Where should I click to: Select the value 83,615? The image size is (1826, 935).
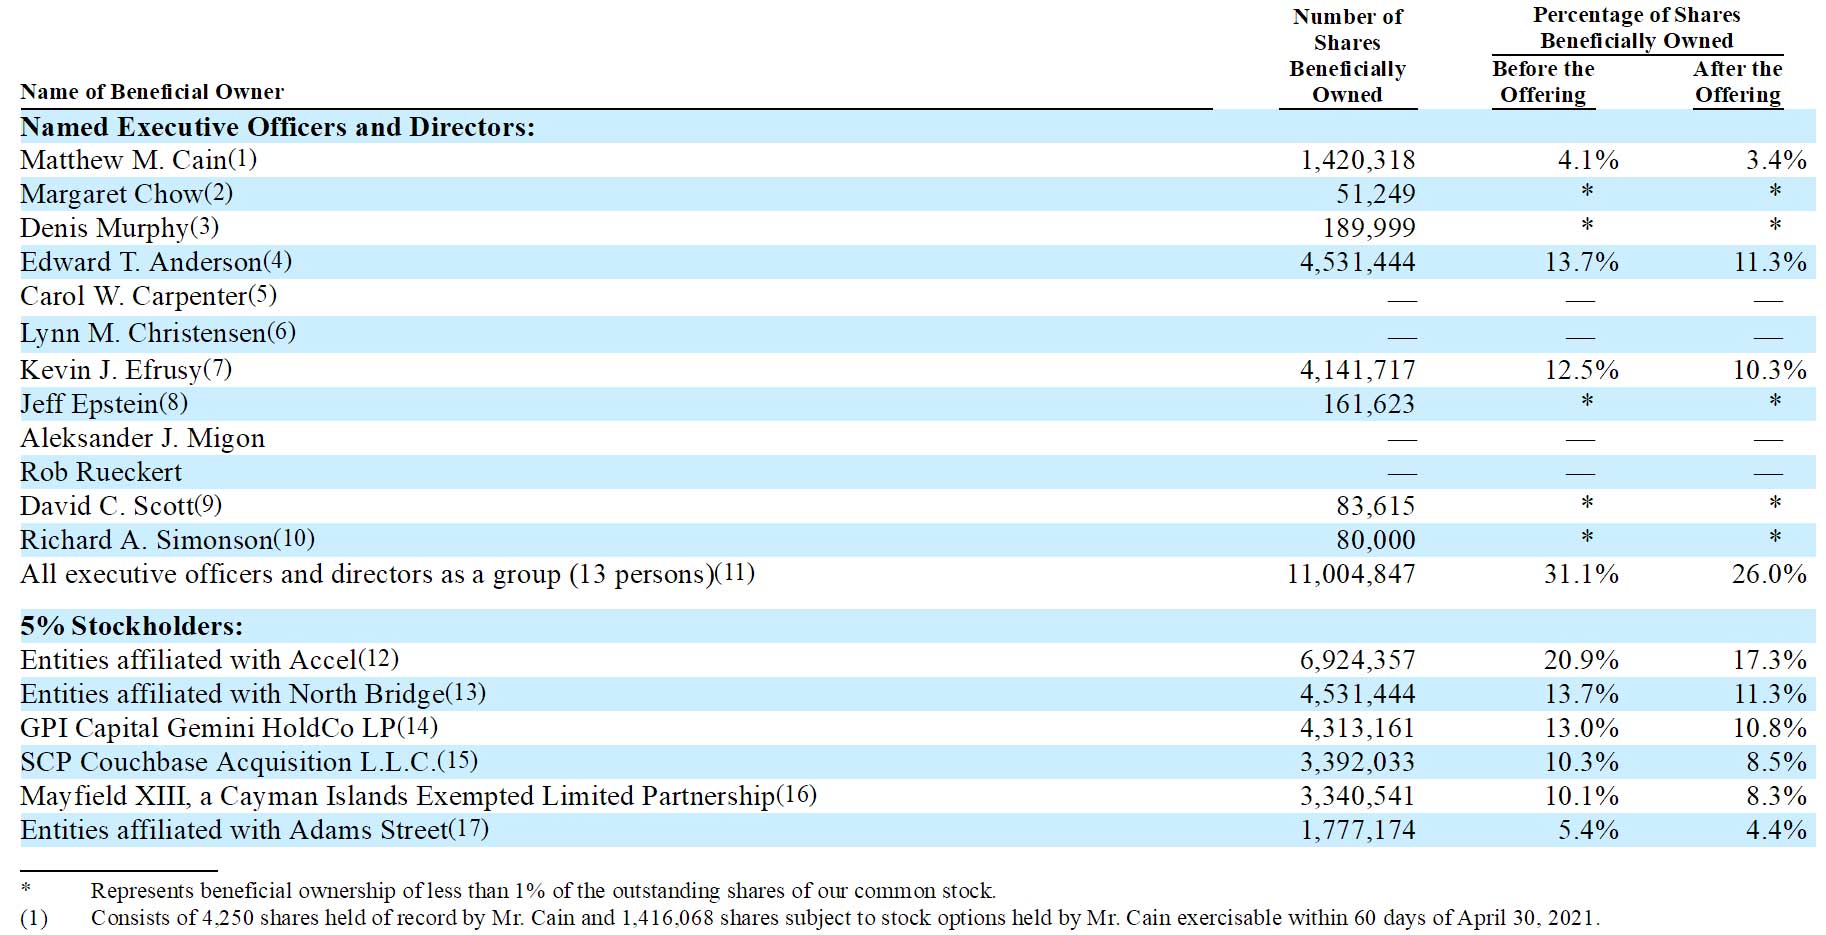[1375, 506]
